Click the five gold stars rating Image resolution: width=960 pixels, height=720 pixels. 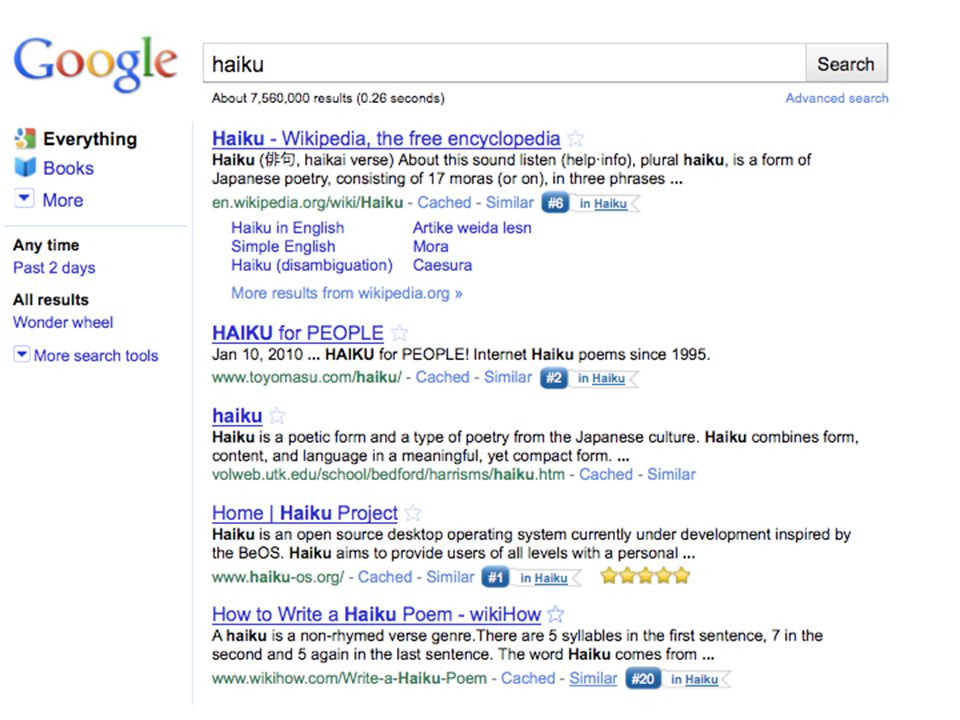click(x=645, y=576)
